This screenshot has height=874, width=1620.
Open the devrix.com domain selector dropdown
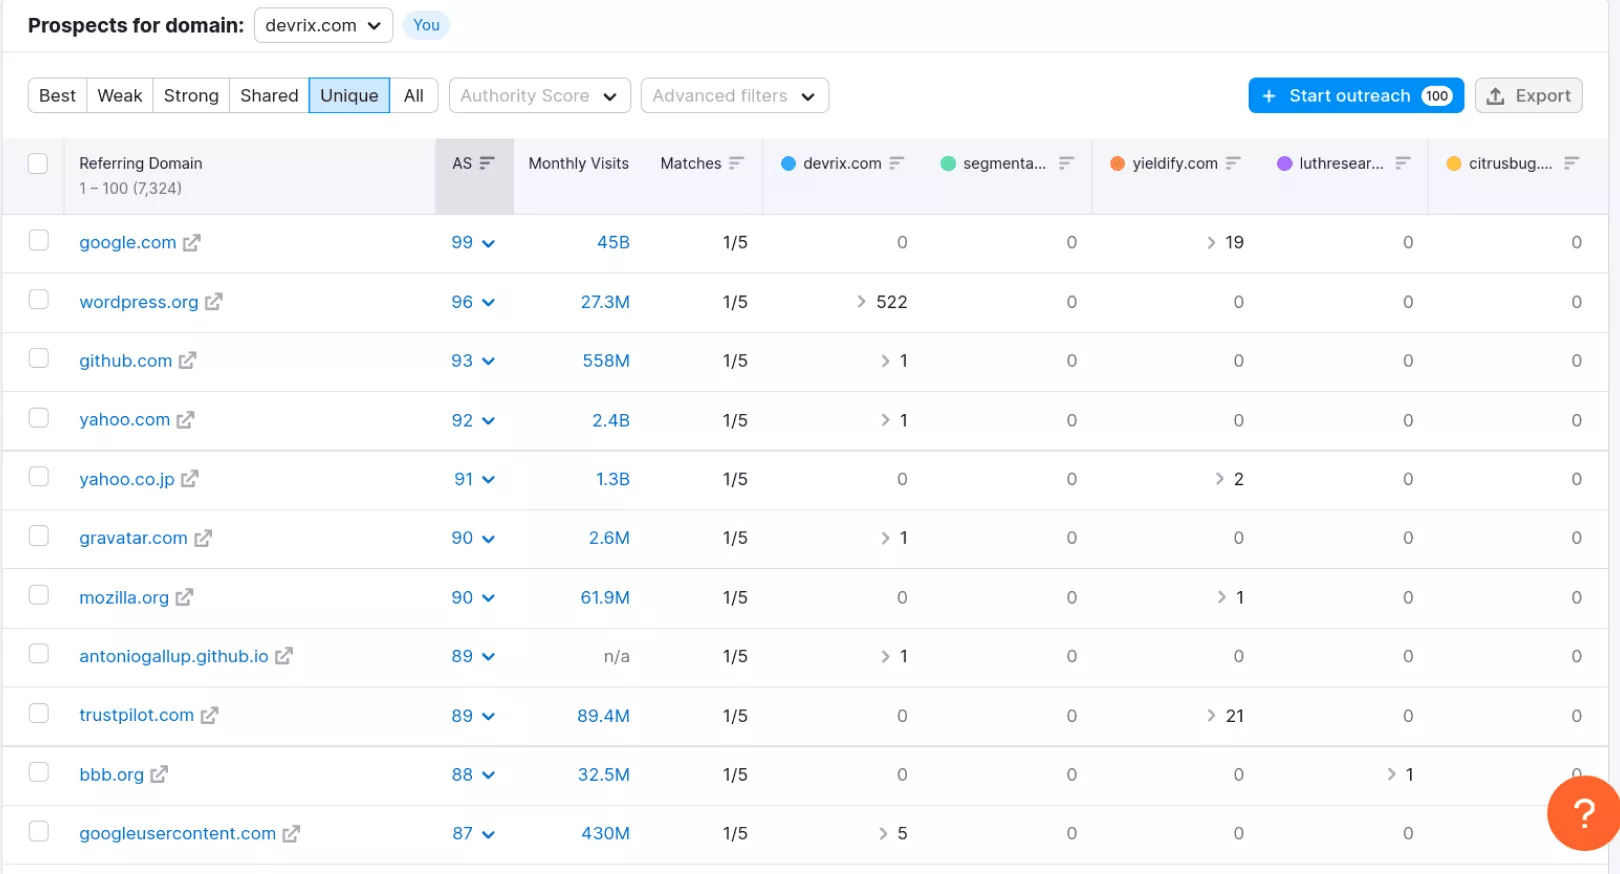(x=323, y=25)
